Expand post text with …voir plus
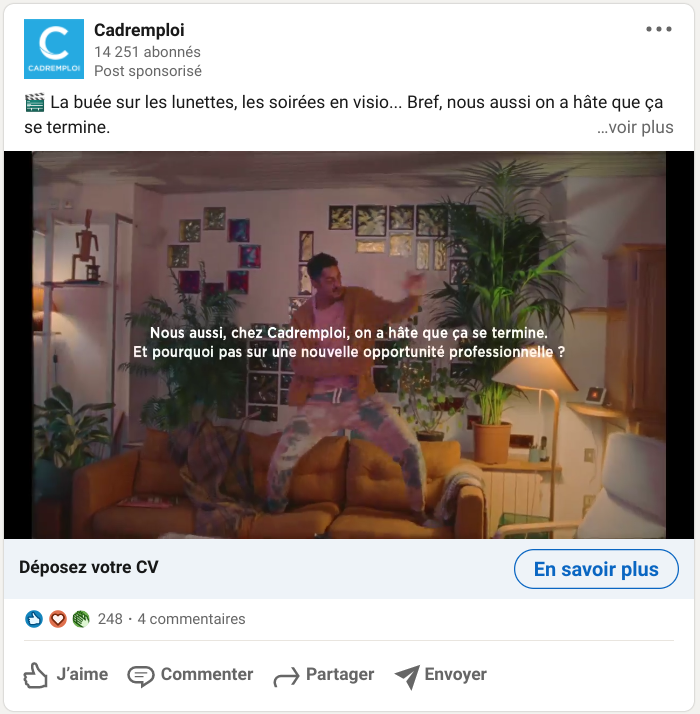This screenshot has height=714, width=700. [635, 128]
